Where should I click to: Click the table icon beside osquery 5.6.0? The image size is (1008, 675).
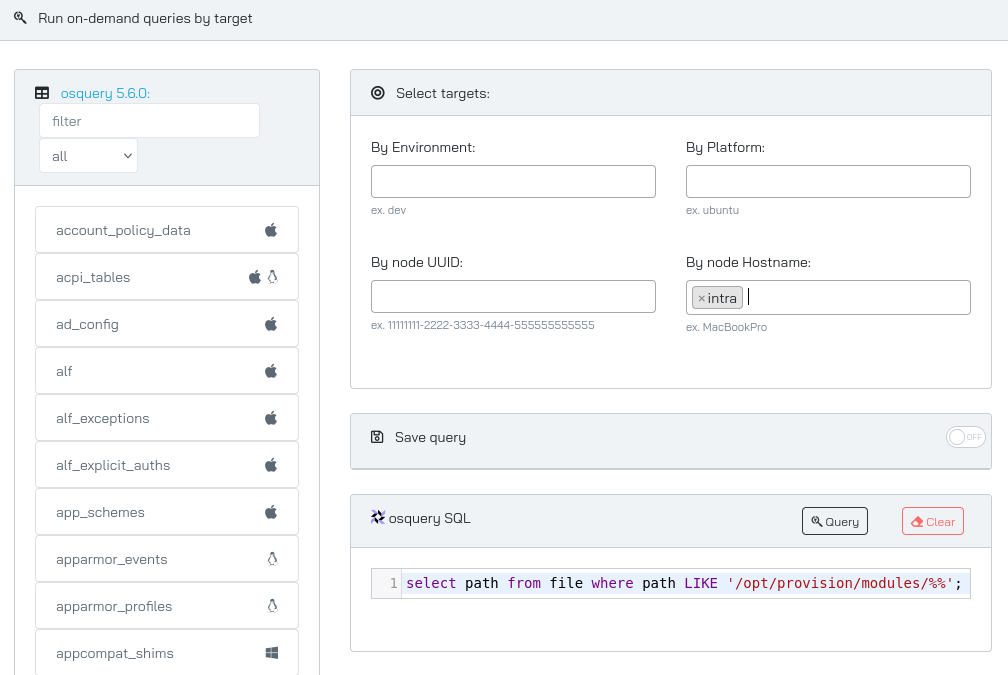(x=42, y=93)
